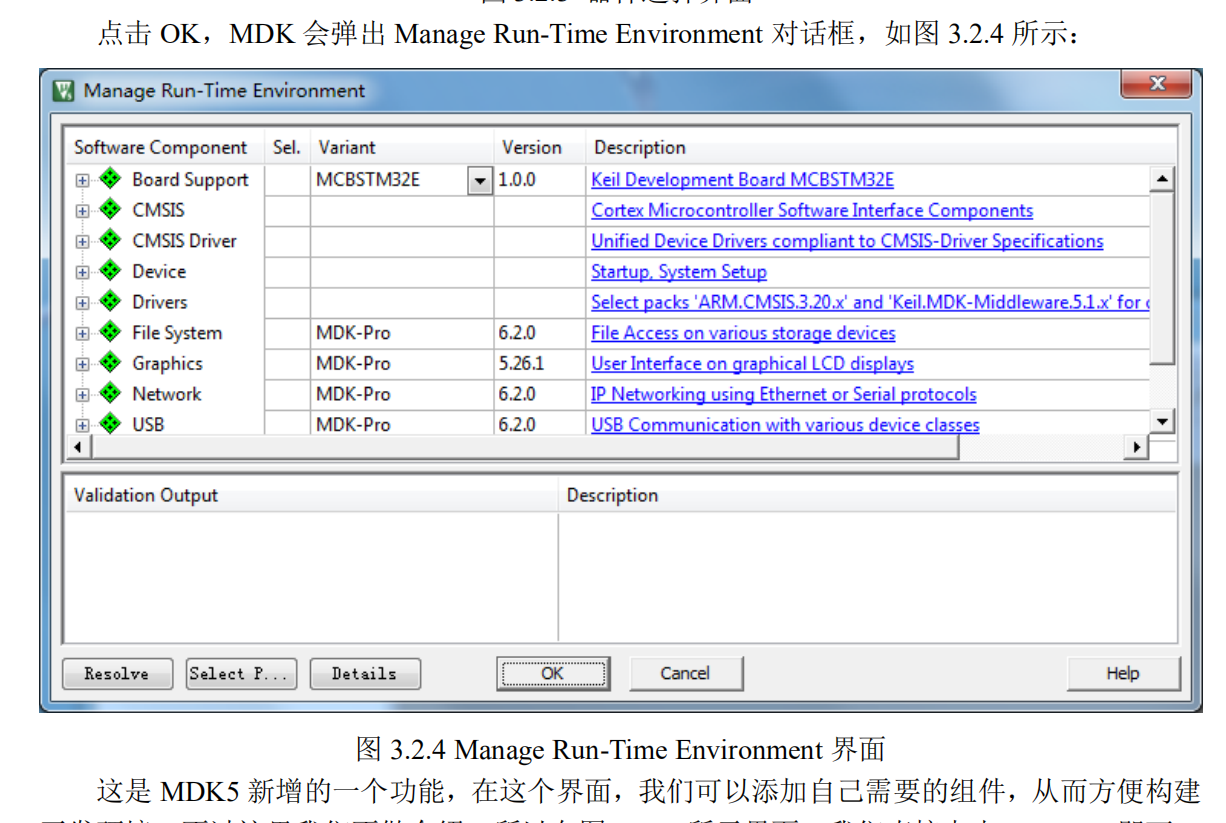Click the Version column header
Image resolution: width=1226 pixels, height=823 pixels.
coord(540,148)
